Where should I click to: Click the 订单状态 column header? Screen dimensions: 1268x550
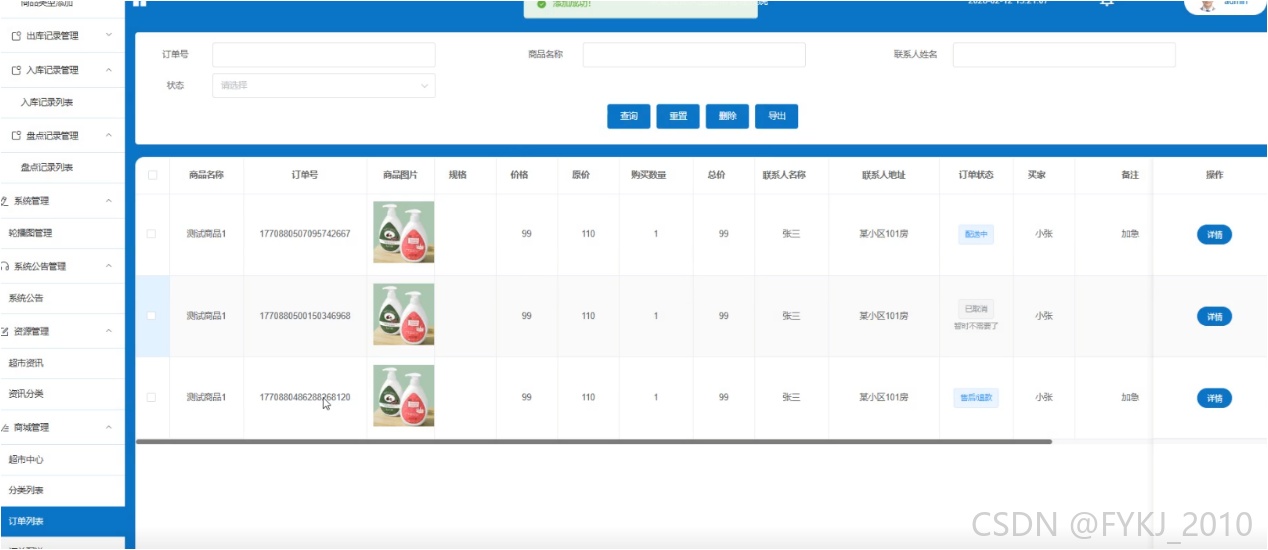[x=976, y=175]
